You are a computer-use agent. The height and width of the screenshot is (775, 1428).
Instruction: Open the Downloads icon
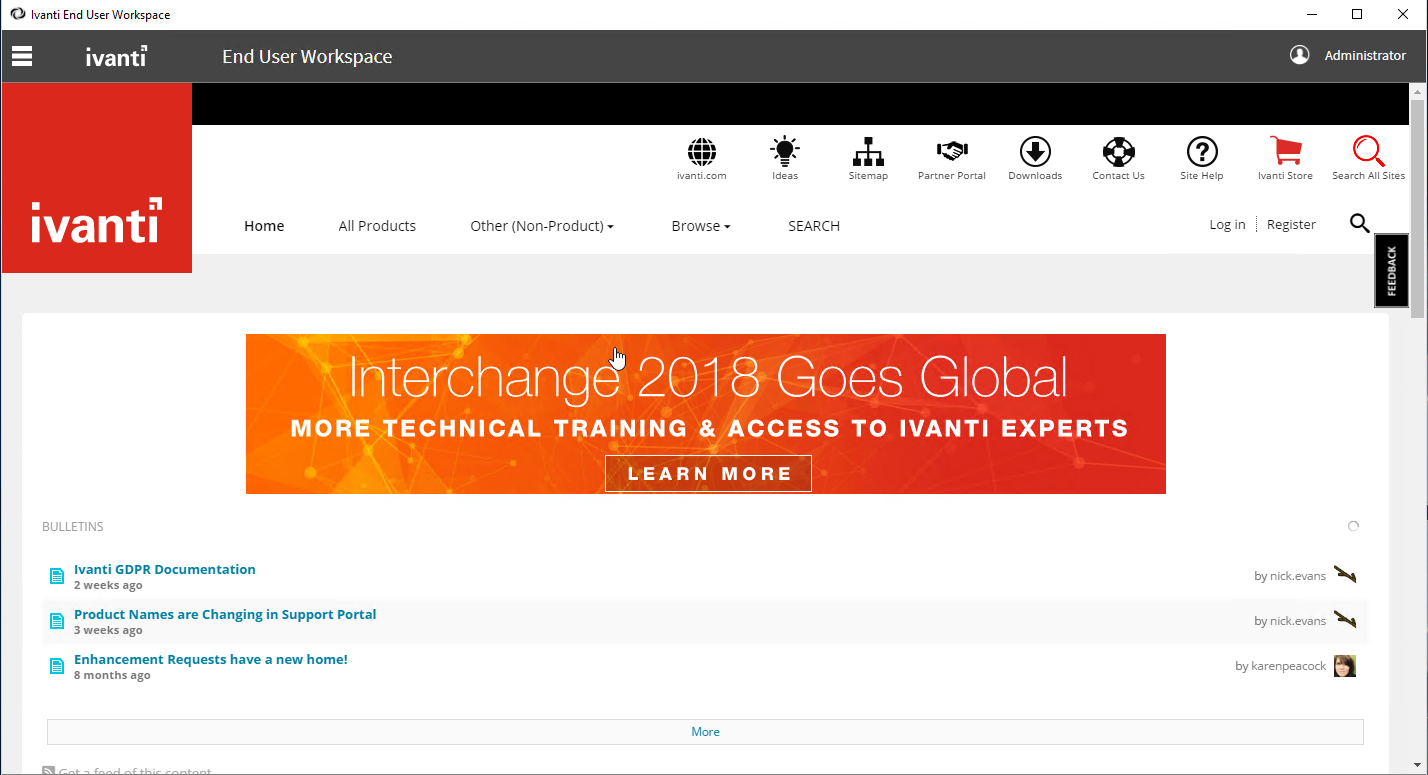(x=1034, y=152)
